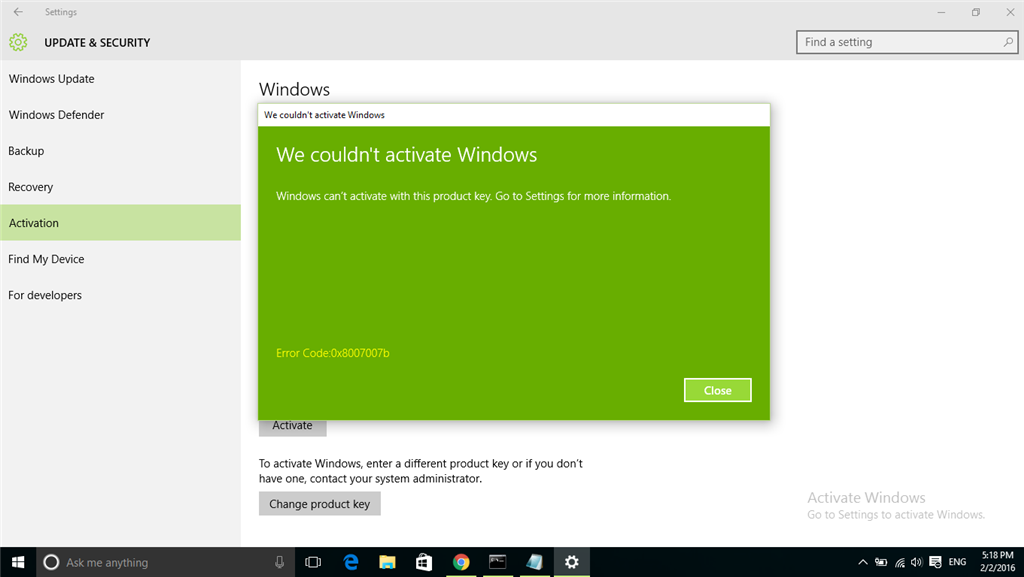Click the green Settings gear icon
1024x577 pixels.
coord(18,42)
